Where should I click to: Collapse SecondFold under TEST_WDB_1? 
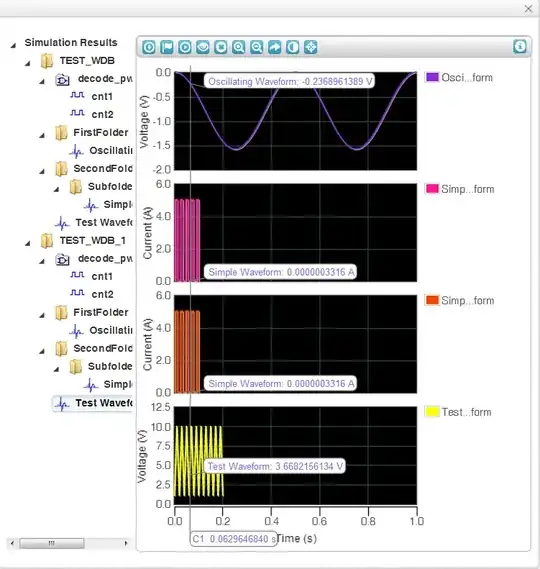pos(42,351)
